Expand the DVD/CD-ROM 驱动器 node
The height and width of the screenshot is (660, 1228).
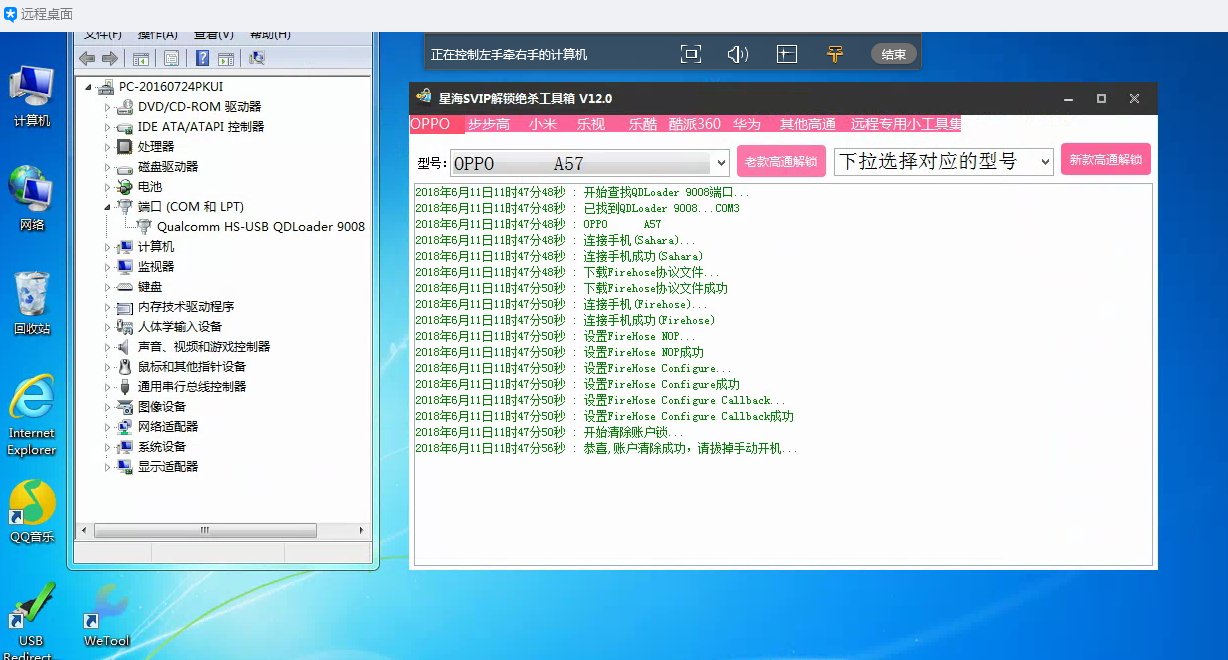[108, 107]
